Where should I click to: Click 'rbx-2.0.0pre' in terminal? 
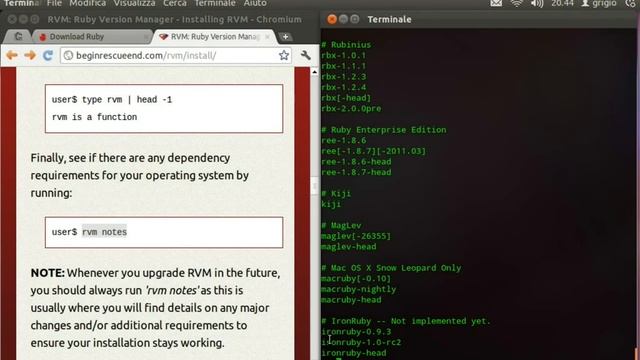351,109
